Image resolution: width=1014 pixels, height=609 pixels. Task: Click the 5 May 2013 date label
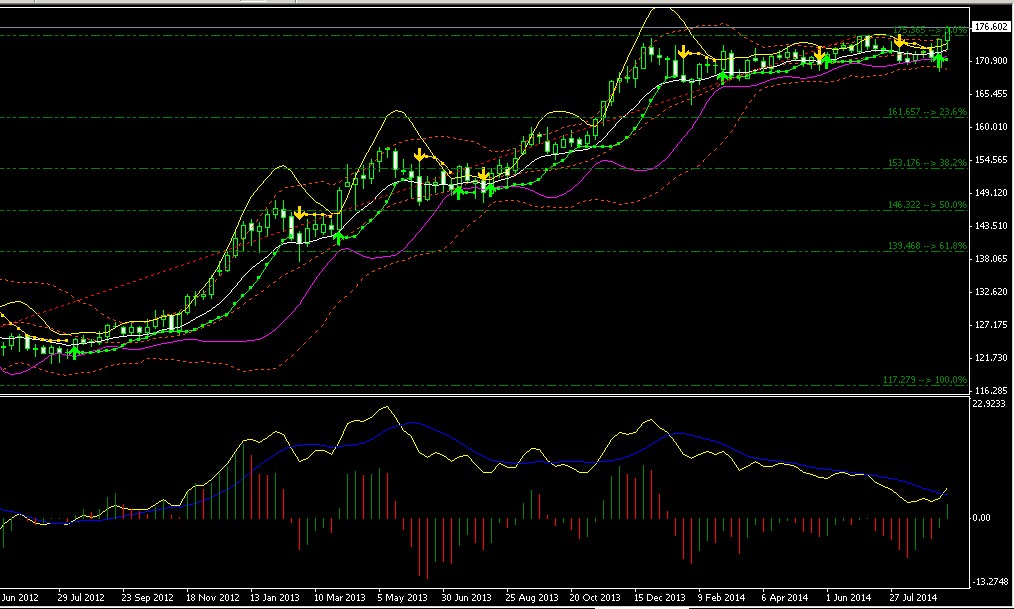click(402, 597)
